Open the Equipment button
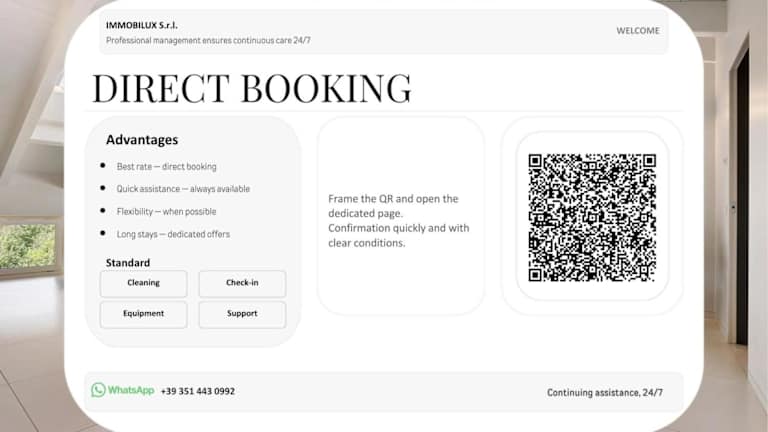The image size is (768, 432). [143, 314]
